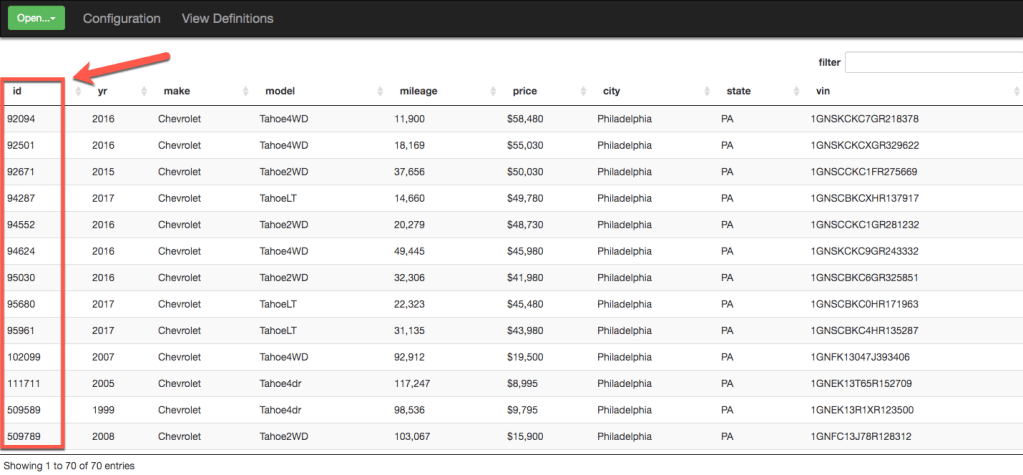Viewport: 1023px width, 475px height.
Task: Select row with id 92094
Action: click(22, 119)
